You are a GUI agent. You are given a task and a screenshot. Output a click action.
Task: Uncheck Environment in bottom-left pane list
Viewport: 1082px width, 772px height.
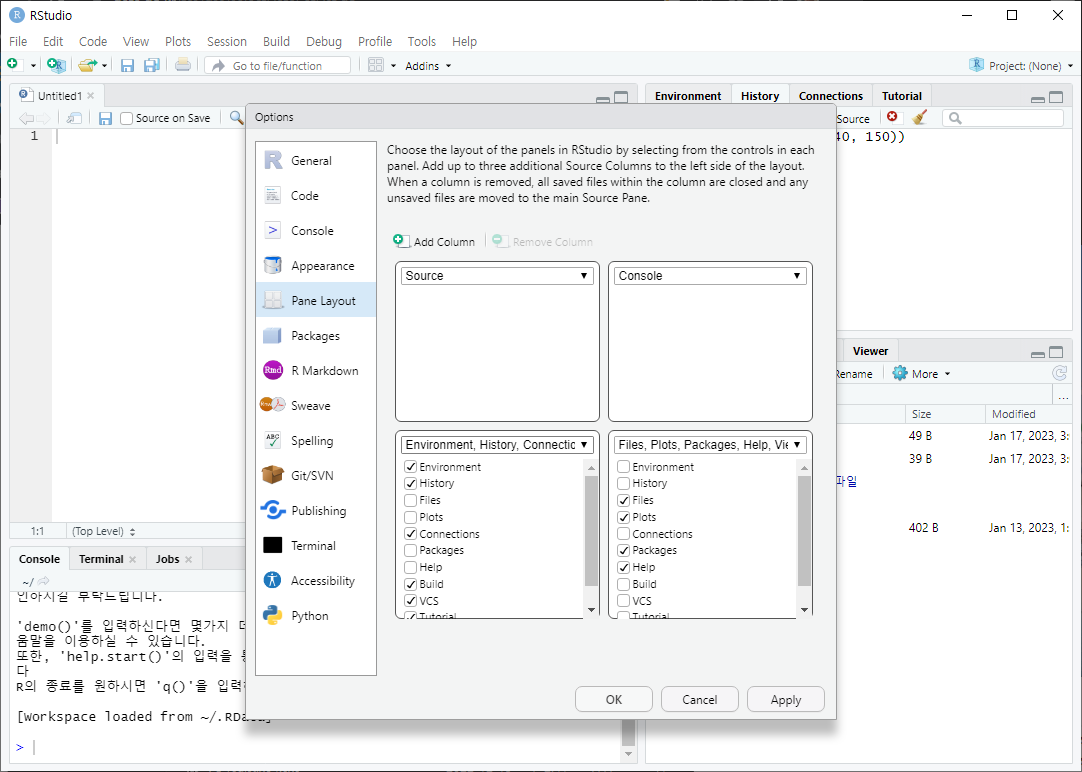pos(411,467)
